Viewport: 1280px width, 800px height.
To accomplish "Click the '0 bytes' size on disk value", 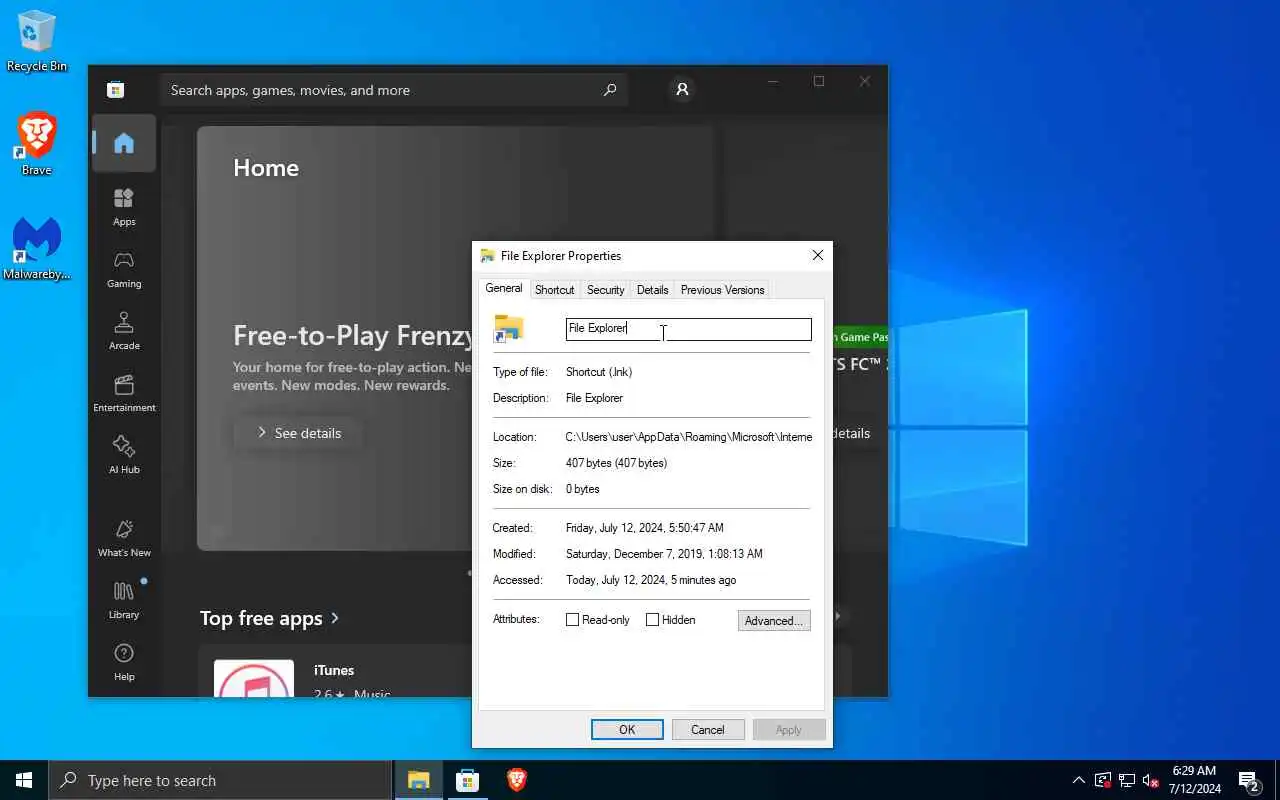I will [583, 489].
